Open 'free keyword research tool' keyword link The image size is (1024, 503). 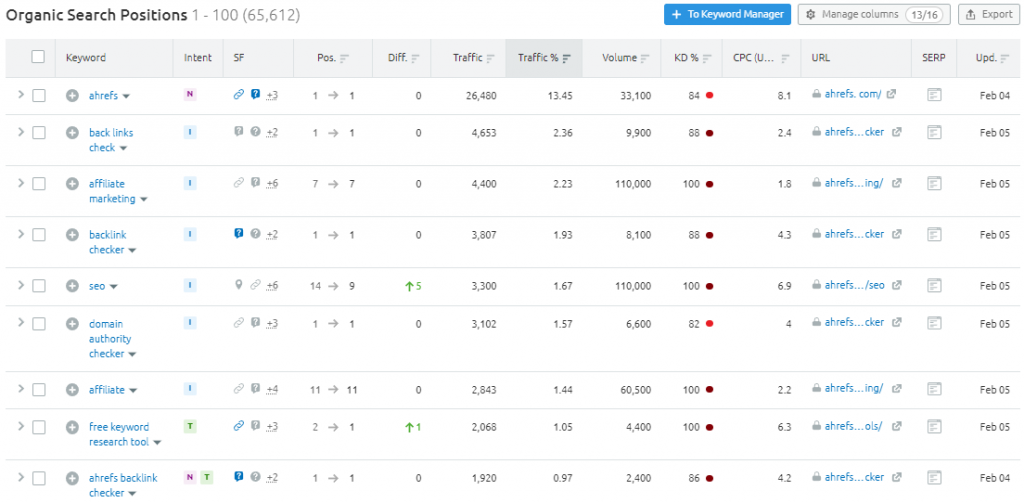click(x=119, y=434)
